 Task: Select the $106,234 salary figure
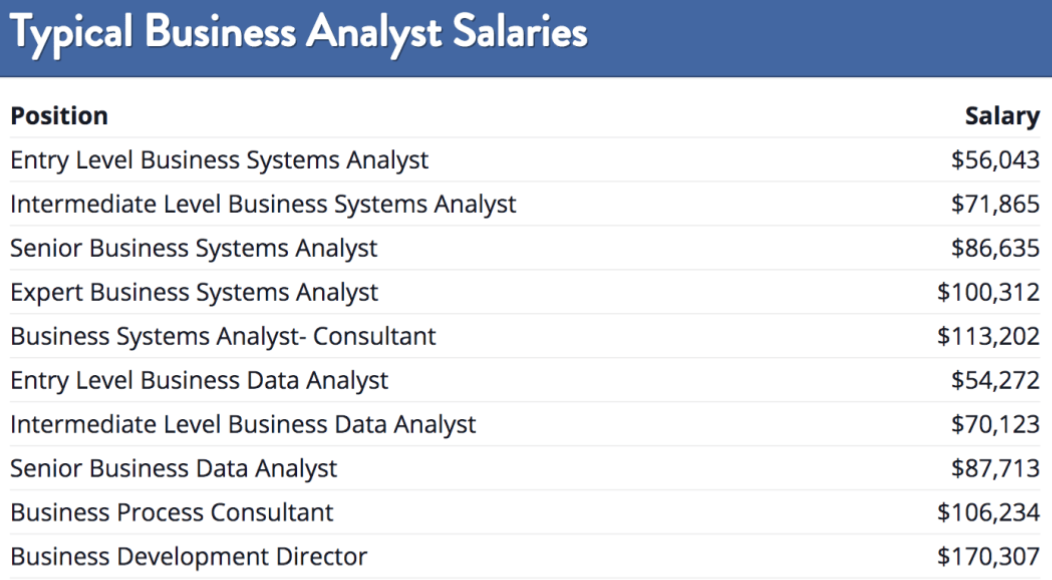point(989,513)
